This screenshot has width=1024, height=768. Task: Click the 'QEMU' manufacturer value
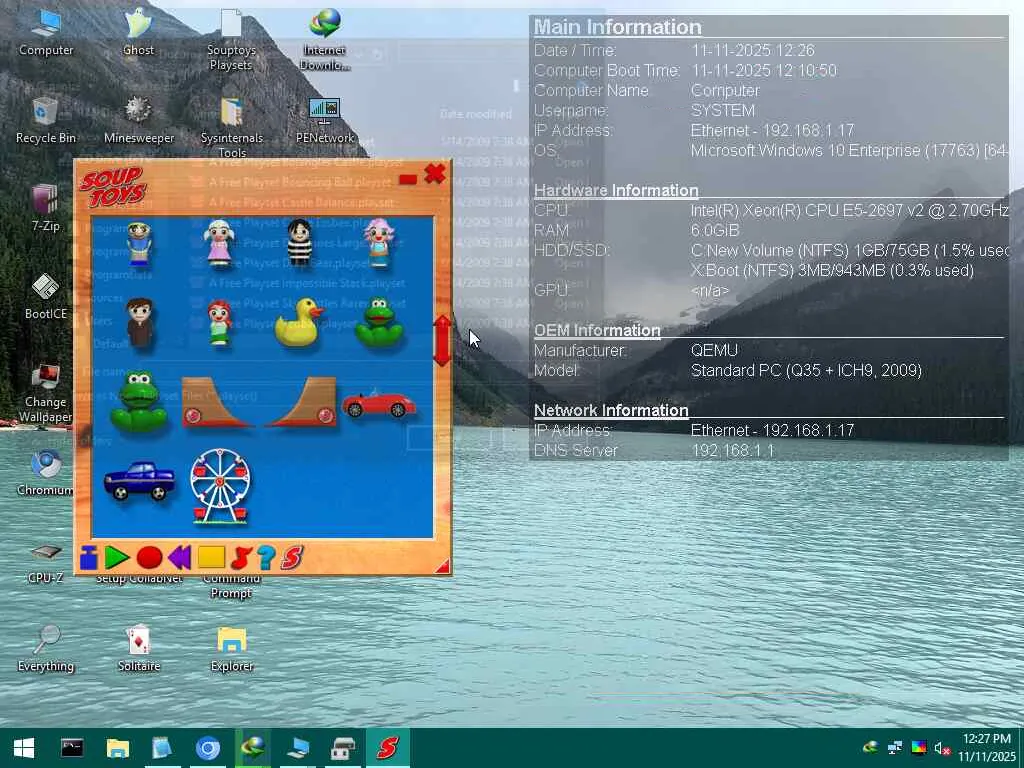point(714,351)
